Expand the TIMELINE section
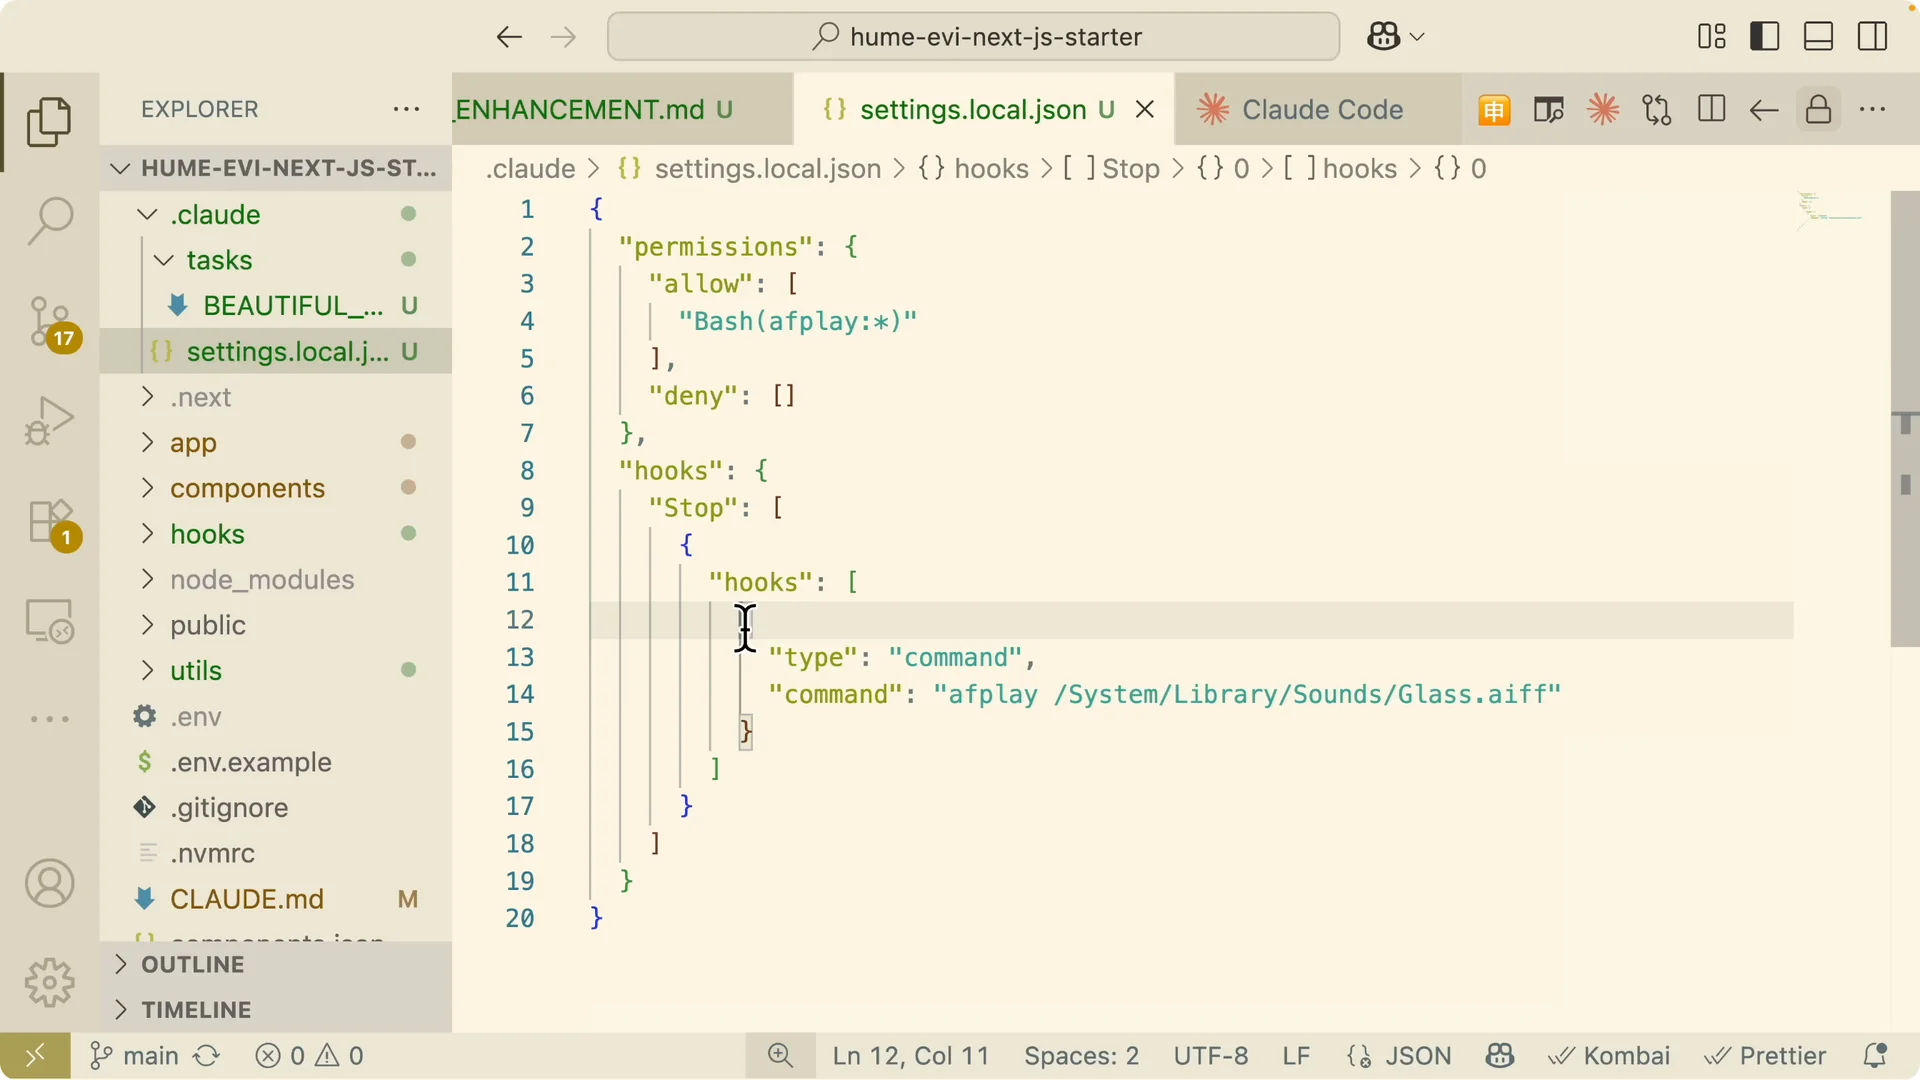 point(277,1010)
